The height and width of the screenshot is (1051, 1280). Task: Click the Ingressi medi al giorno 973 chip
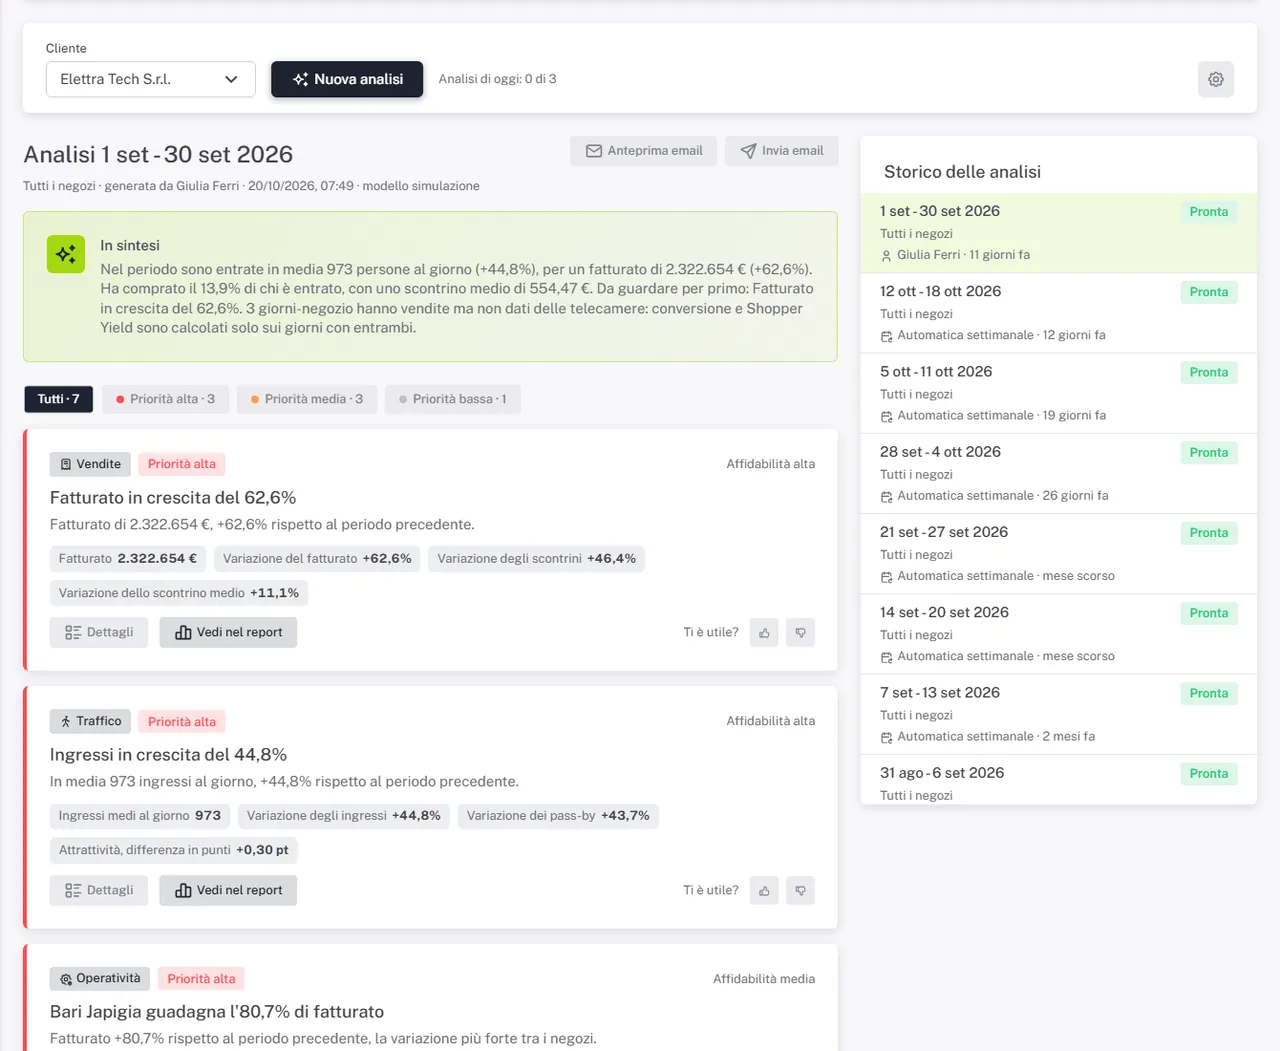(140, 816)
